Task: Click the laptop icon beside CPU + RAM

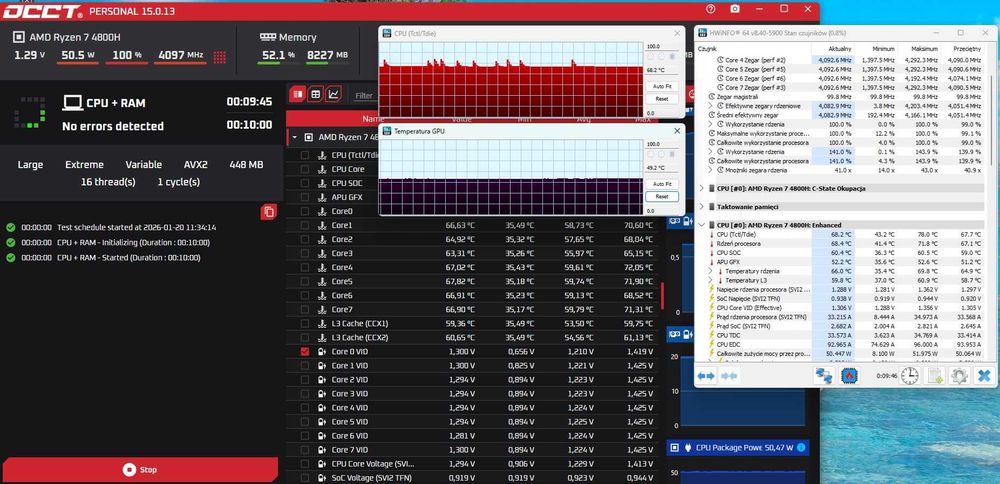Action: point(73,102)
